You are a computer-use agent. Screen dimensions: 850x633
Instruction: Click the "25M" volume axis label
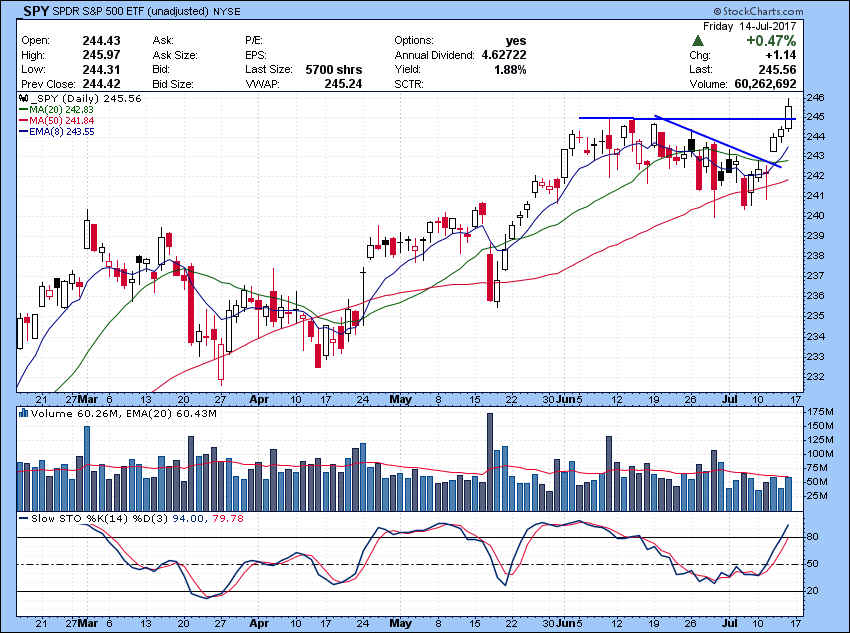[819, 496]
